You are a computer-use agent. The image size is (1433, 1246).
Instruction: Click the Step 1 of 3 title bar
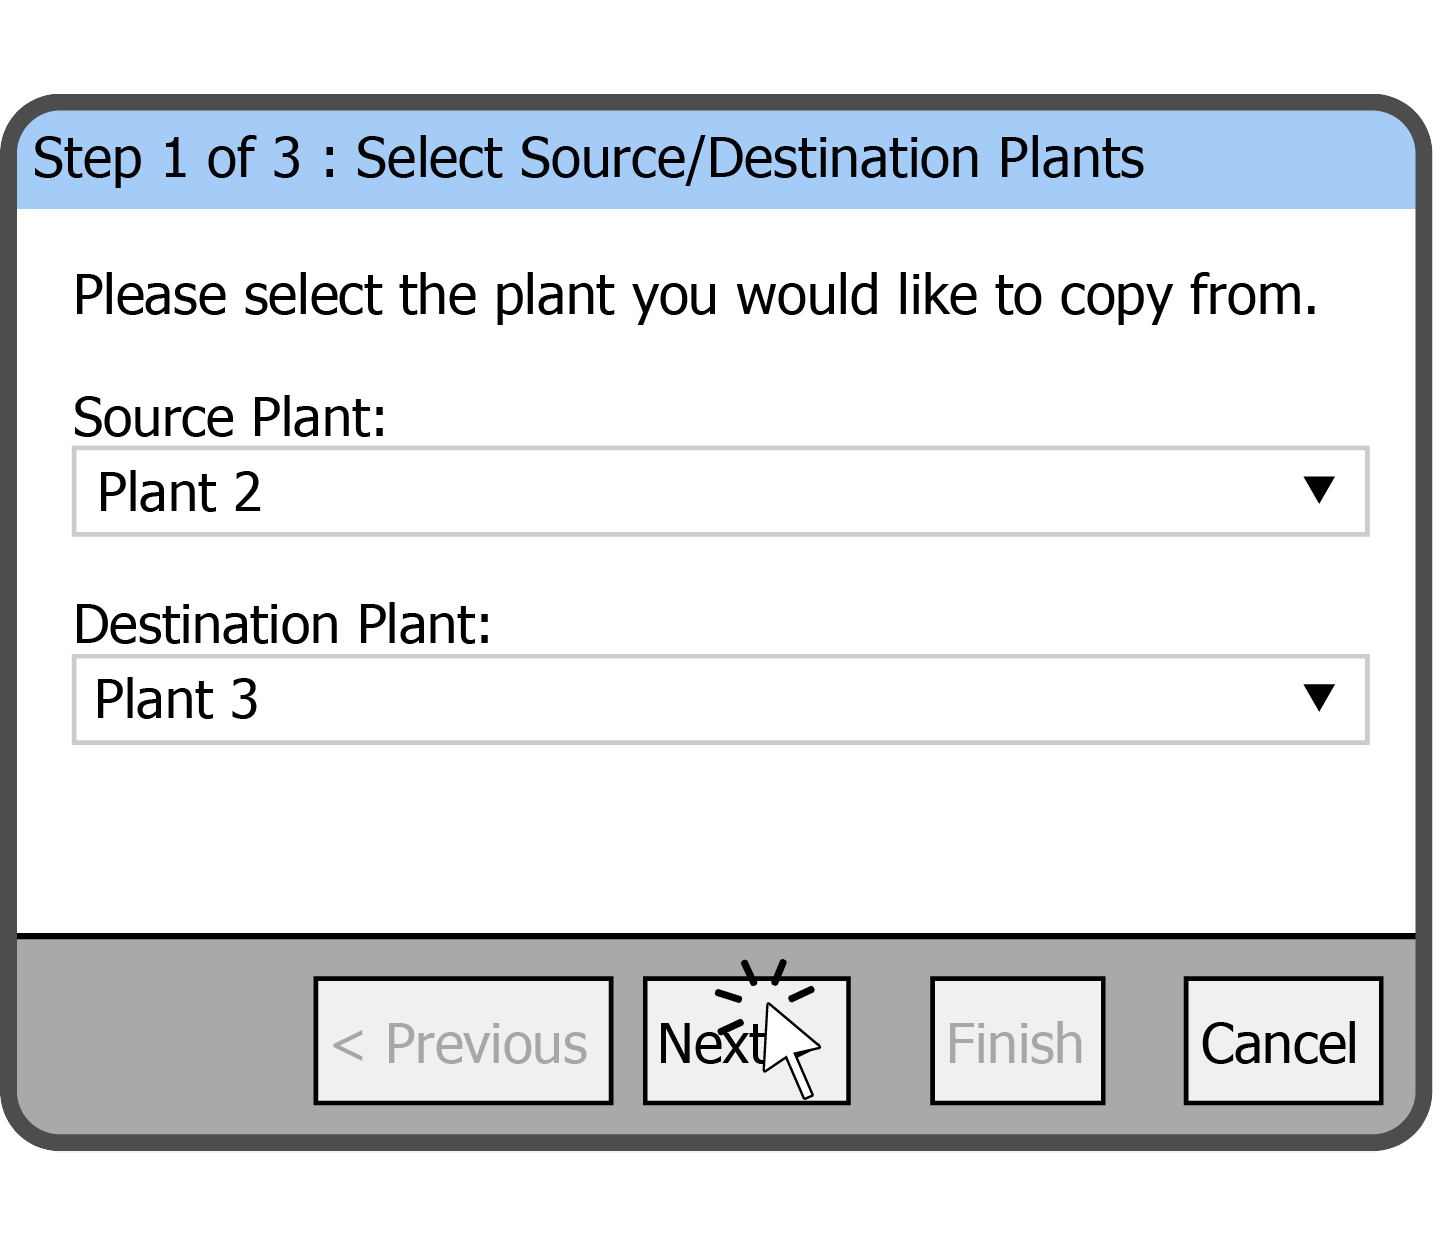pos(590,157)
